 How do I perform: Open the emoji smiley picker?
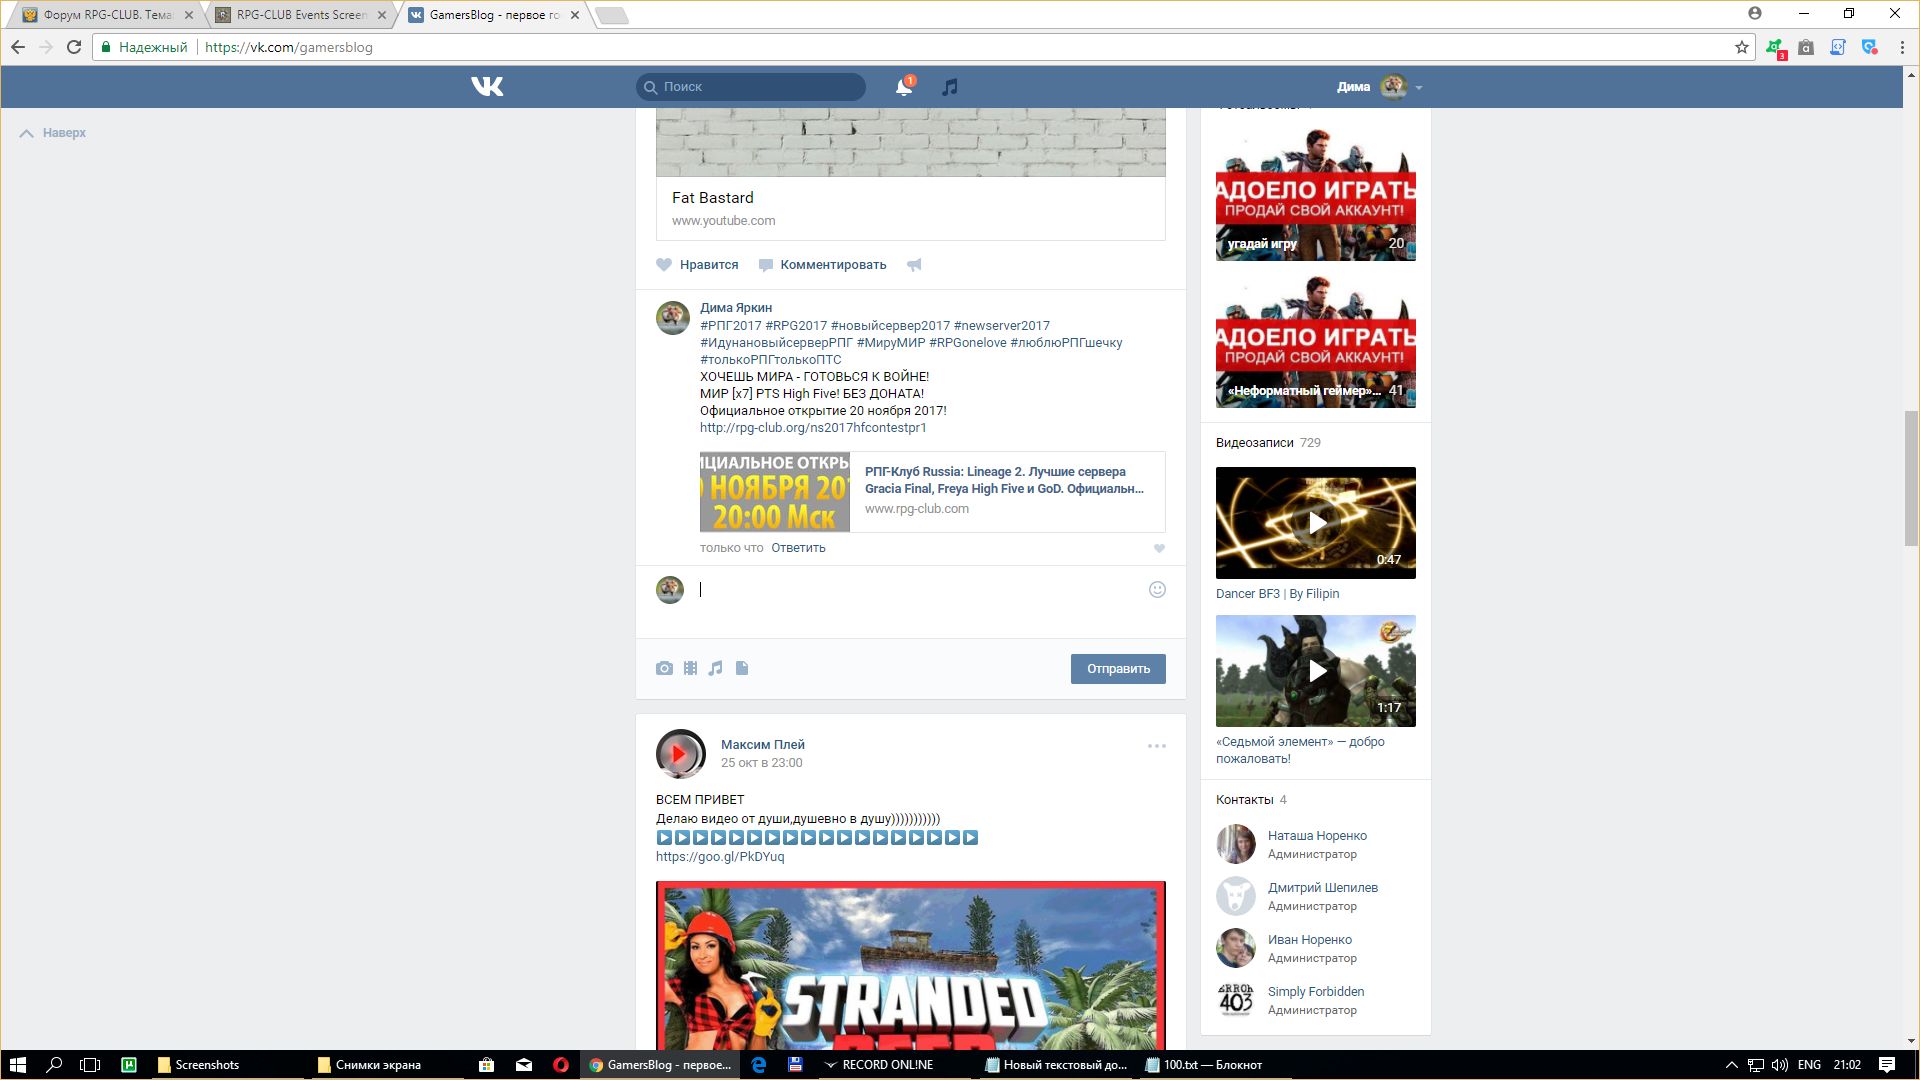click(x=1157, y=590)
